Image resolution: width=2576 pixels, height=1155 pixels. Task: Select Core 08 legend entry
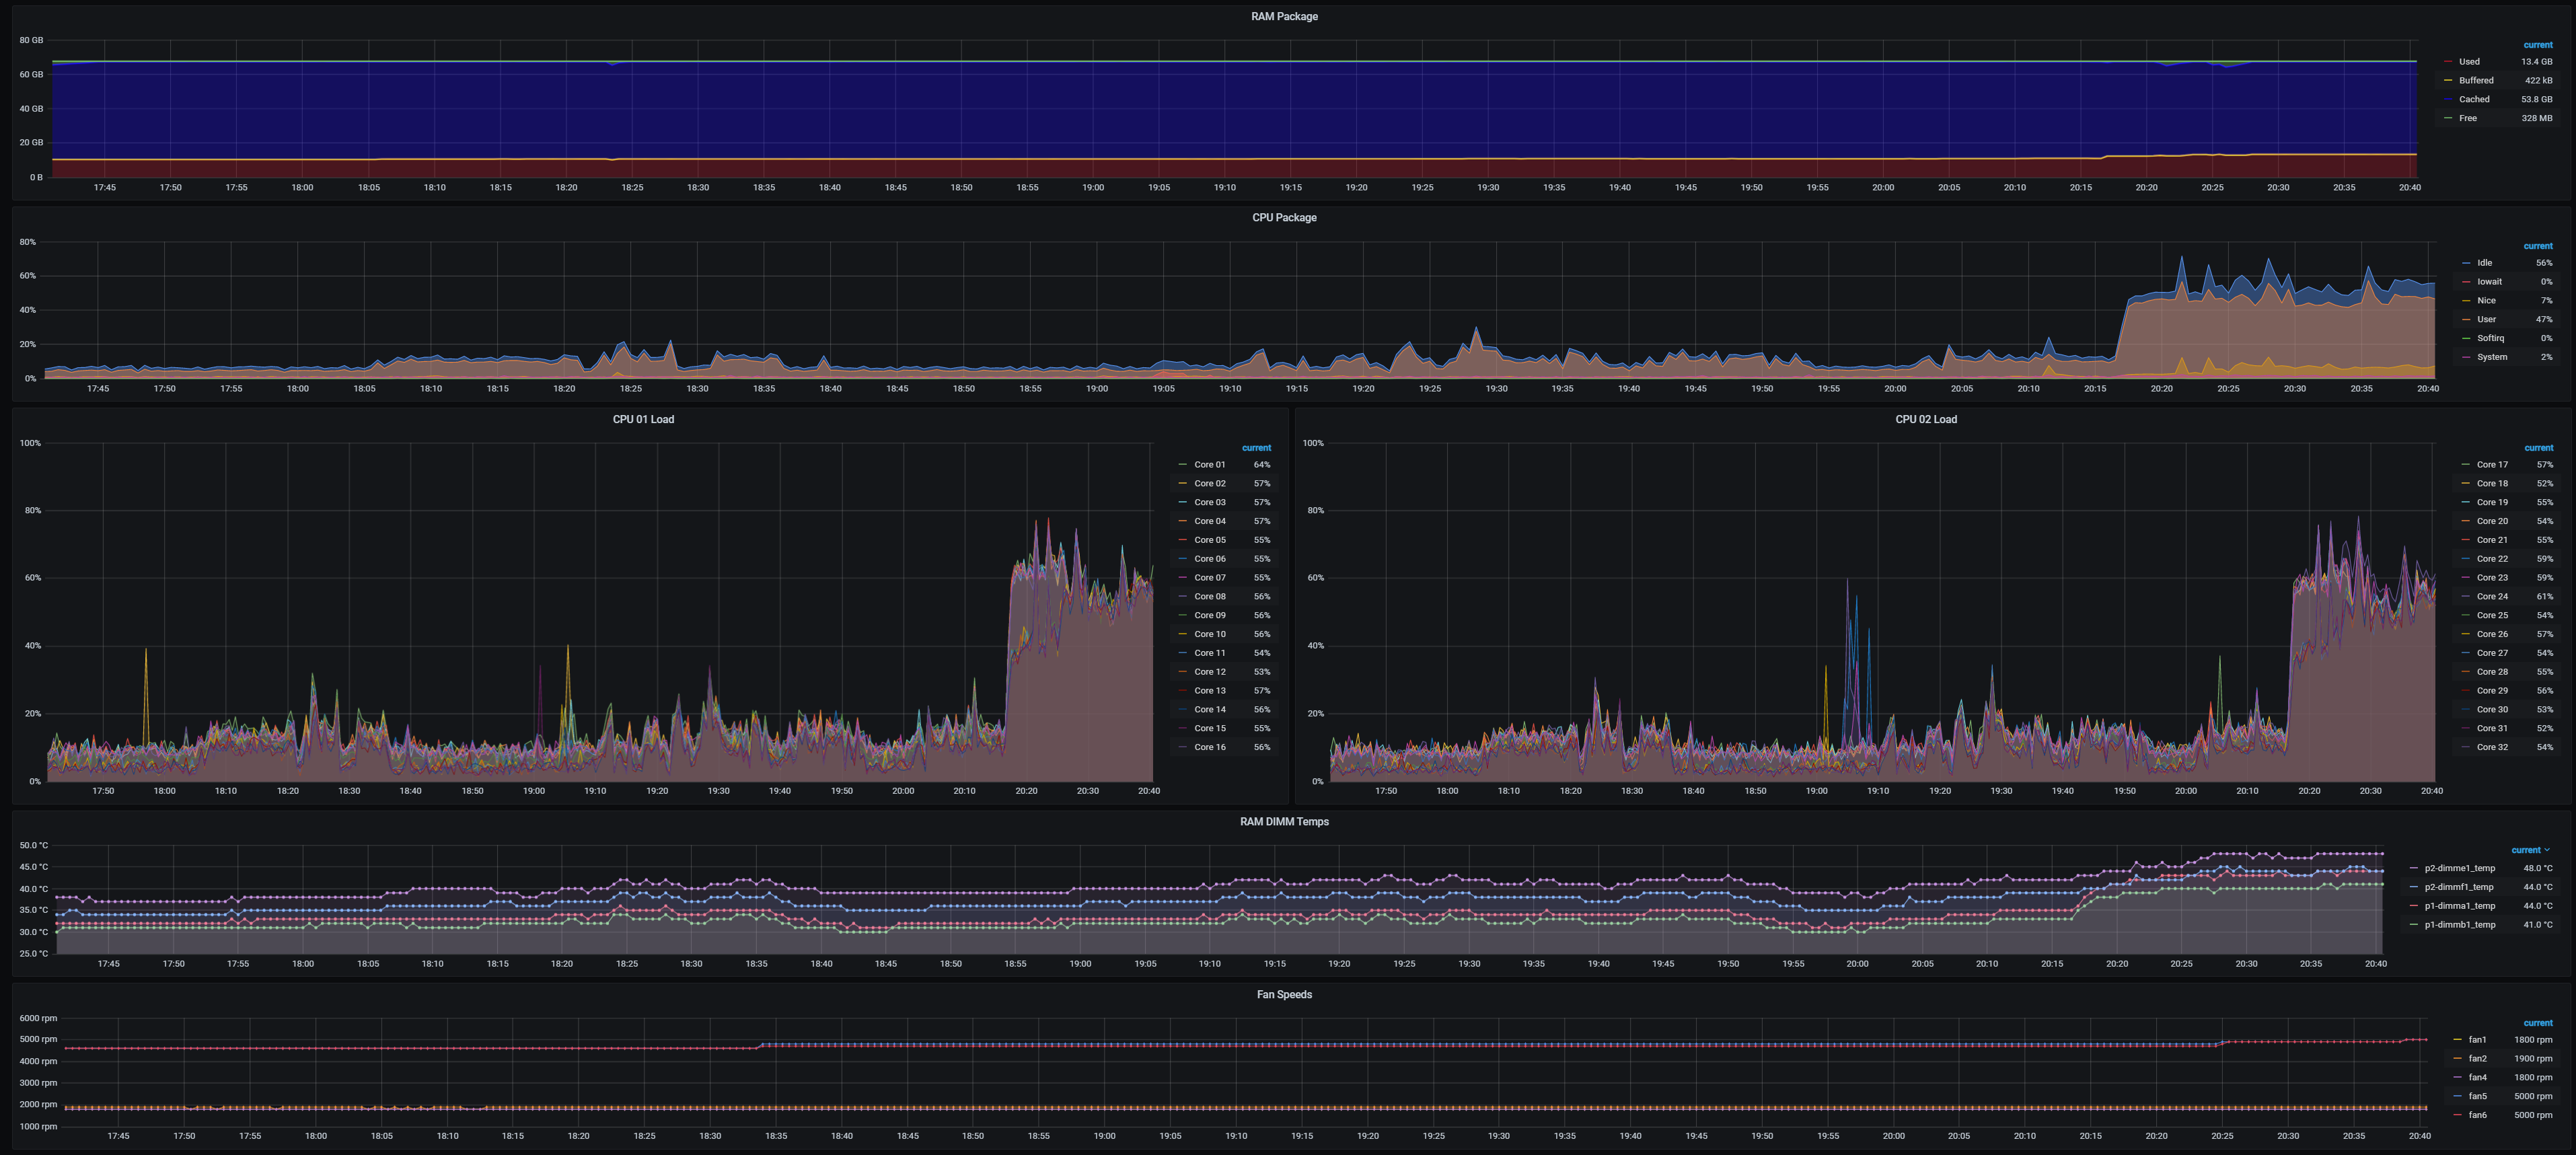click(x=1209, y=597)
